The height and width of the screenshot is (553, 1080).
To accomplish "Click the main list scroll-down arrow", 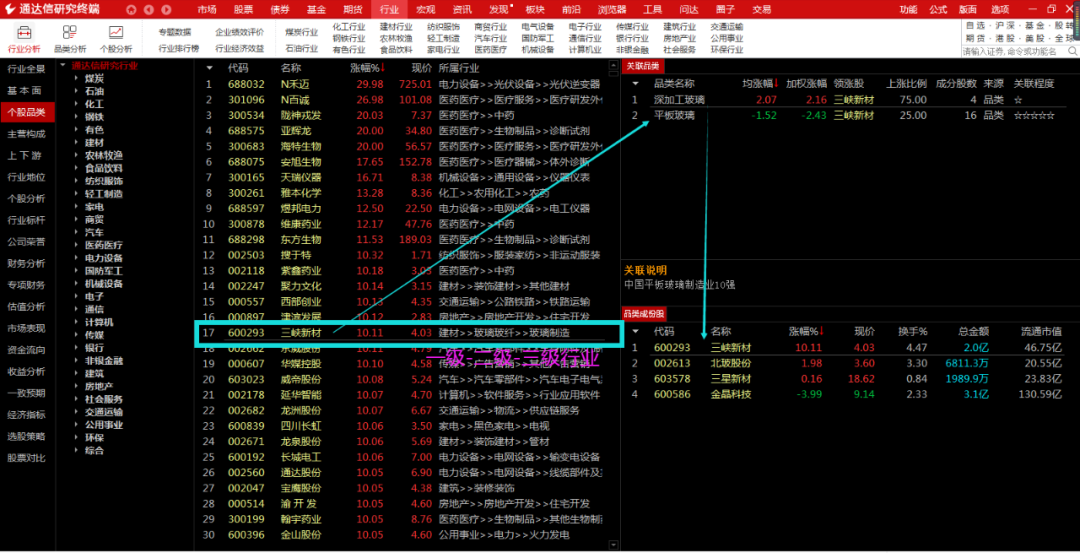I will (x=614, y=545).
